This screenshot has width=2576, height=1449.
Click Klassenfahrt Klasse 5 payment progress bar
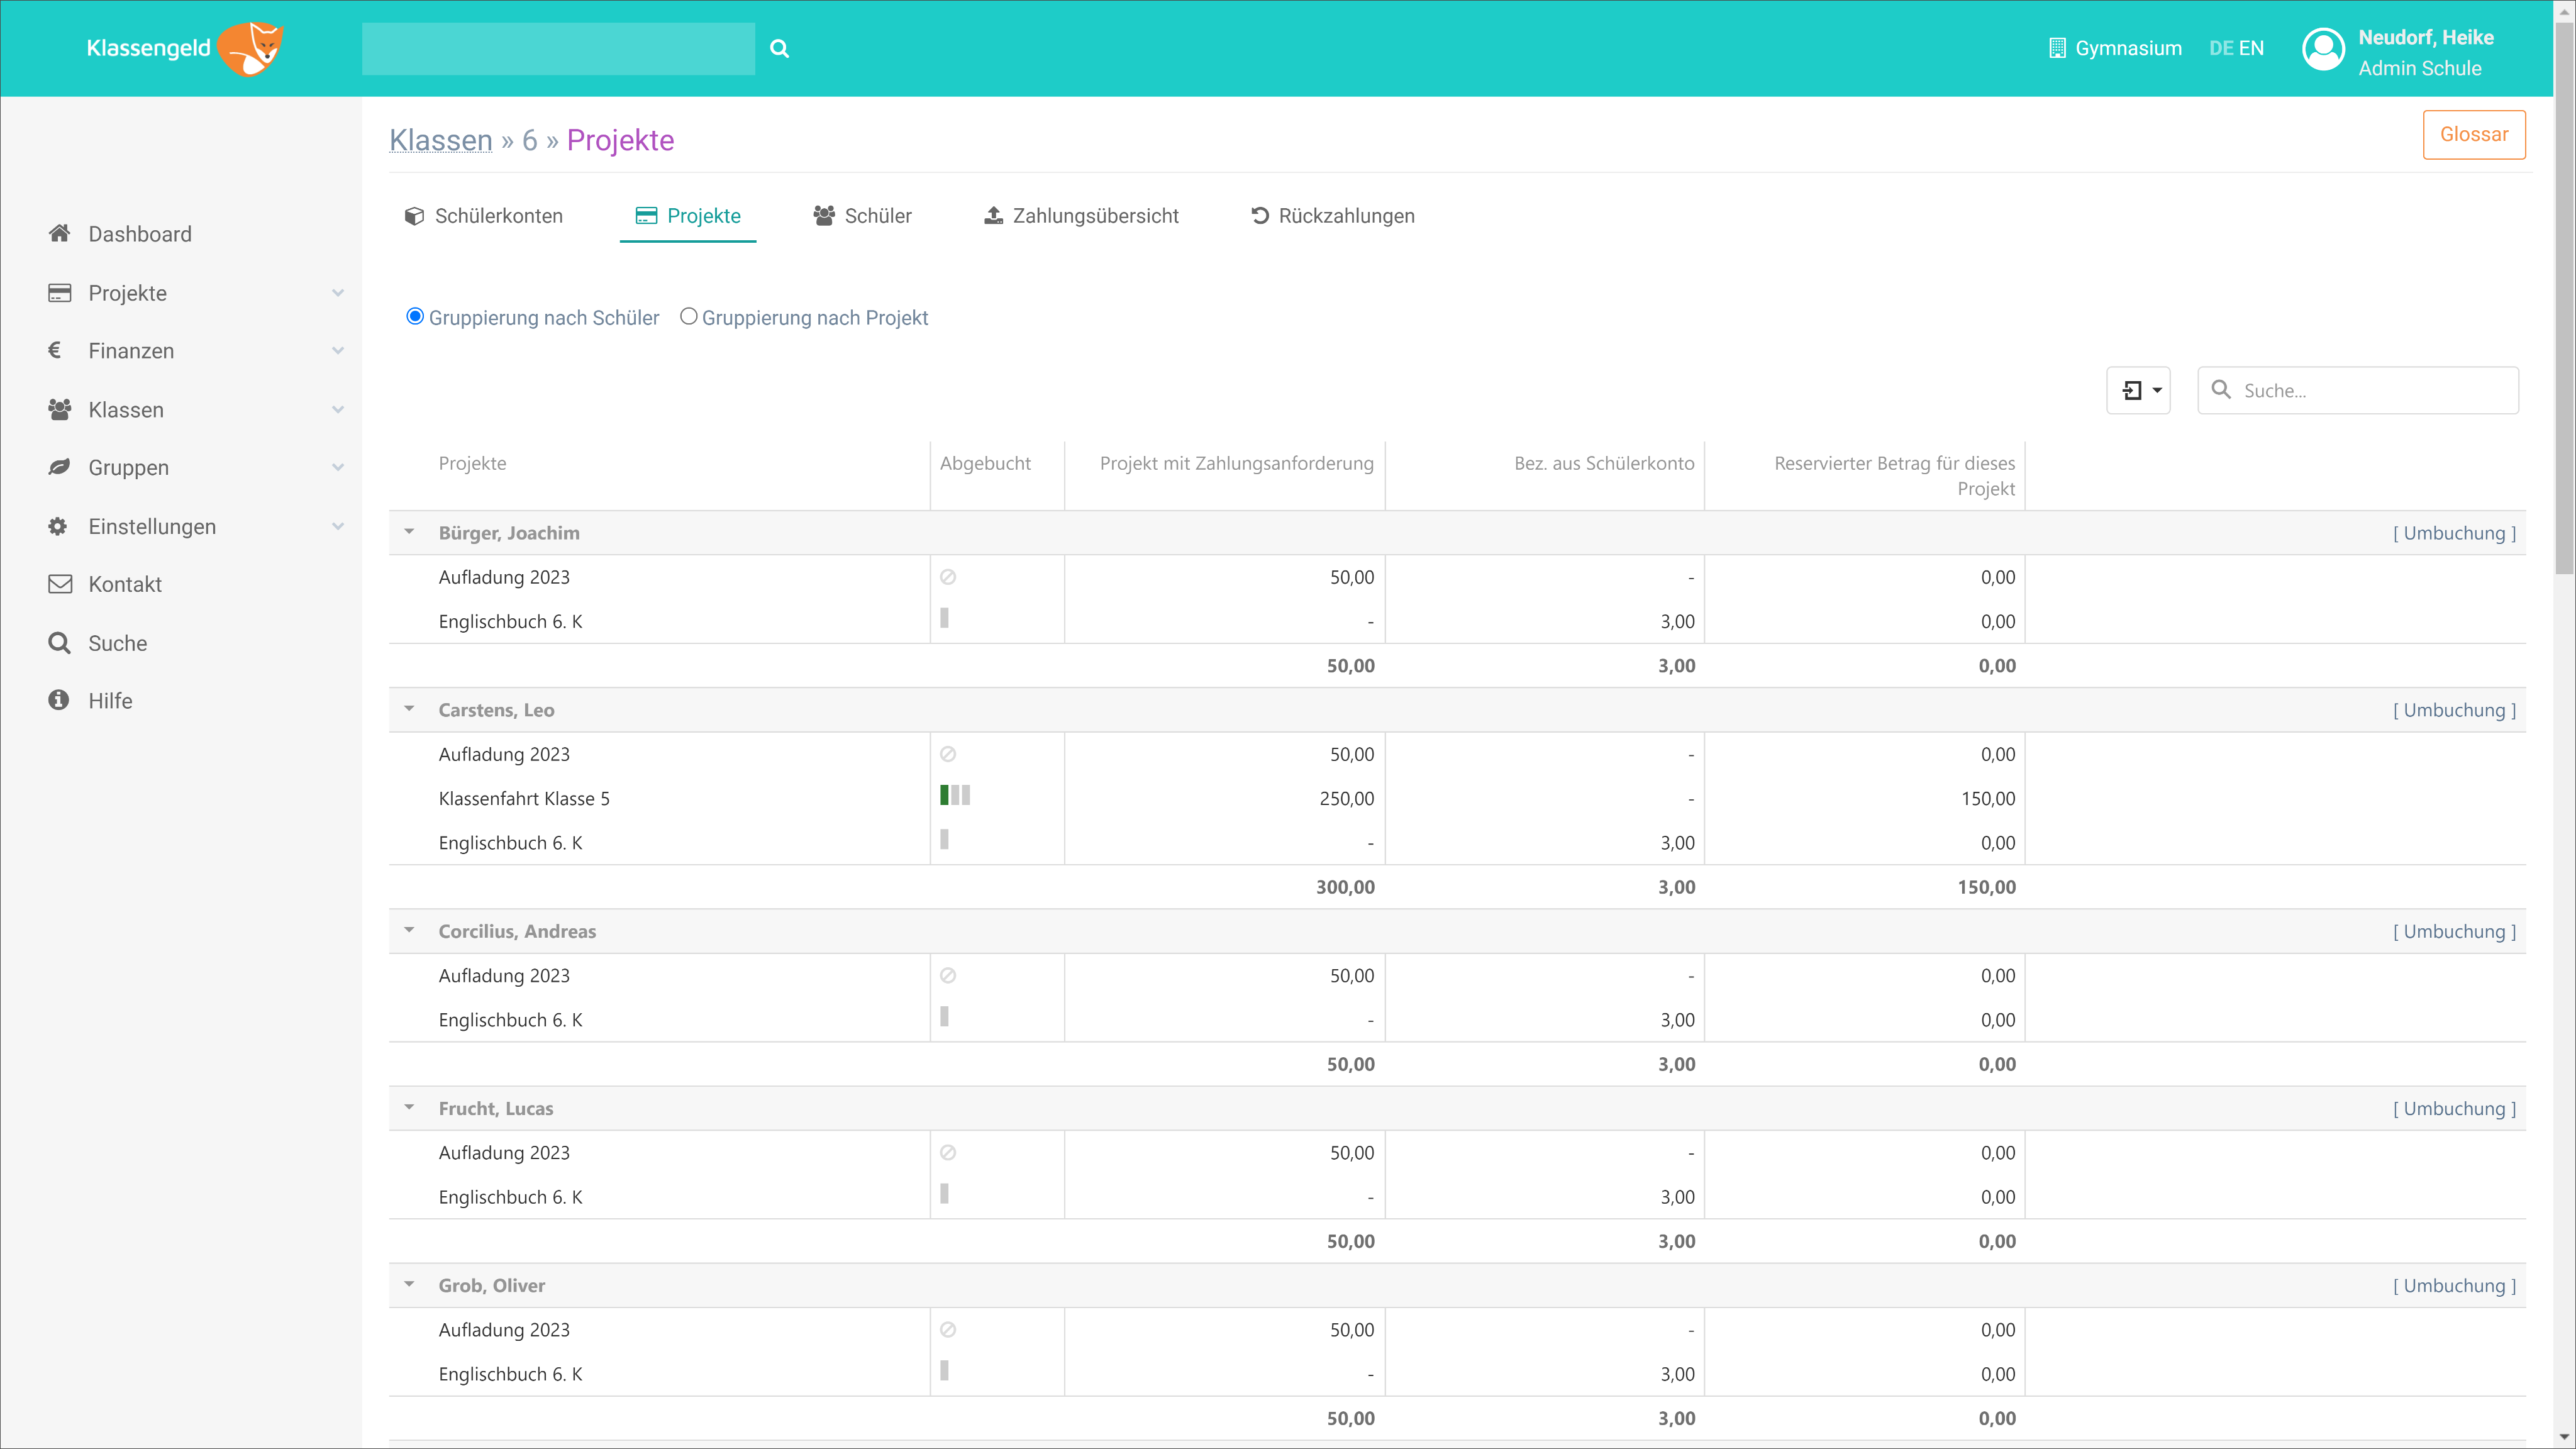(x=955, y=795)
